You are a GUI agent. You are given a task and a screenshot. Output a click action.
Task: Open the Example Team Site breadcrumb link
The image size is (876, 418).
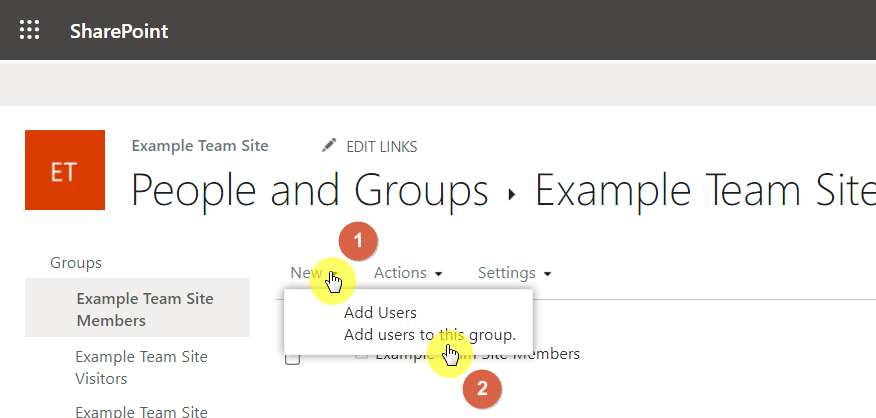(200, 146)
